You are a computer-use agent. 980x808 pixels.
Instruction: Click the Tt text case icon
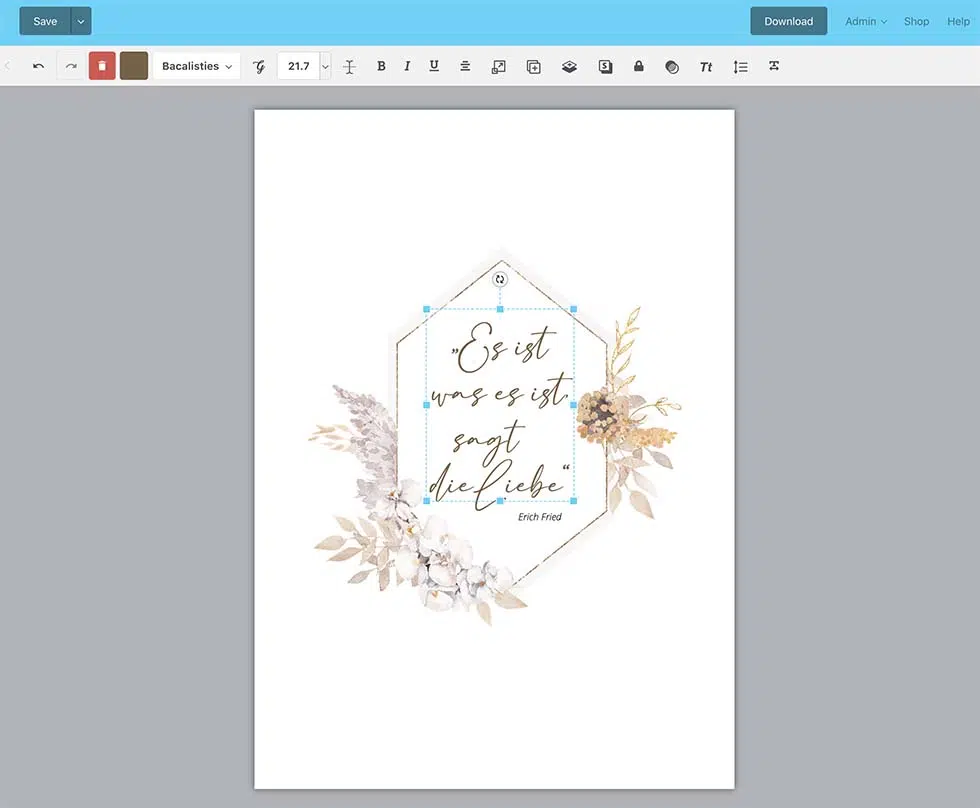click(706, 66)
